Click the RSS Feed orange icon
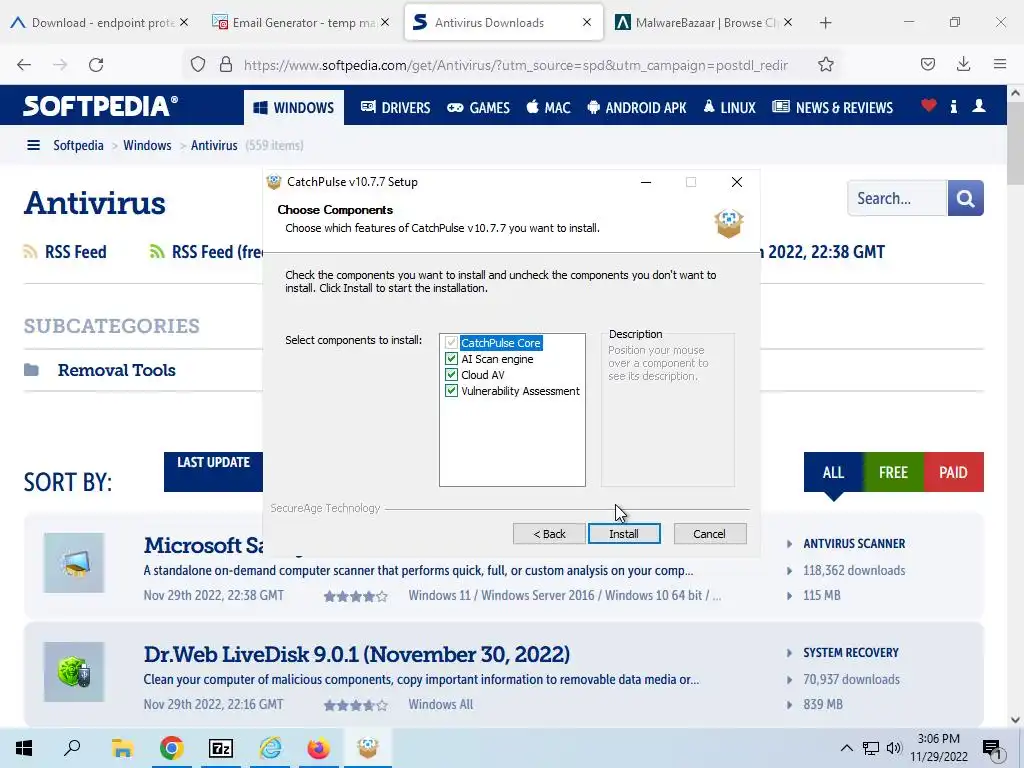 click(30, 251)
